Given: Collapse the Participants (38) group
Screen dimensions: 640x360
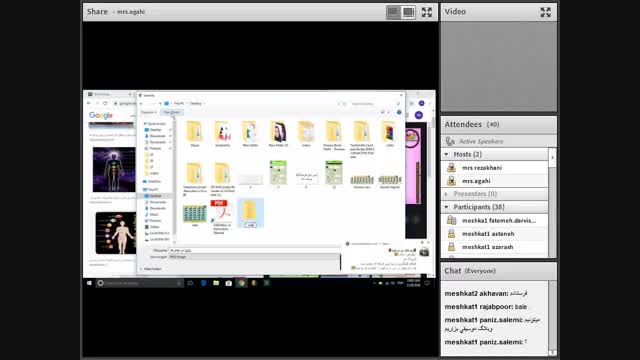Looking at the screenshot, I should (447, 207).
